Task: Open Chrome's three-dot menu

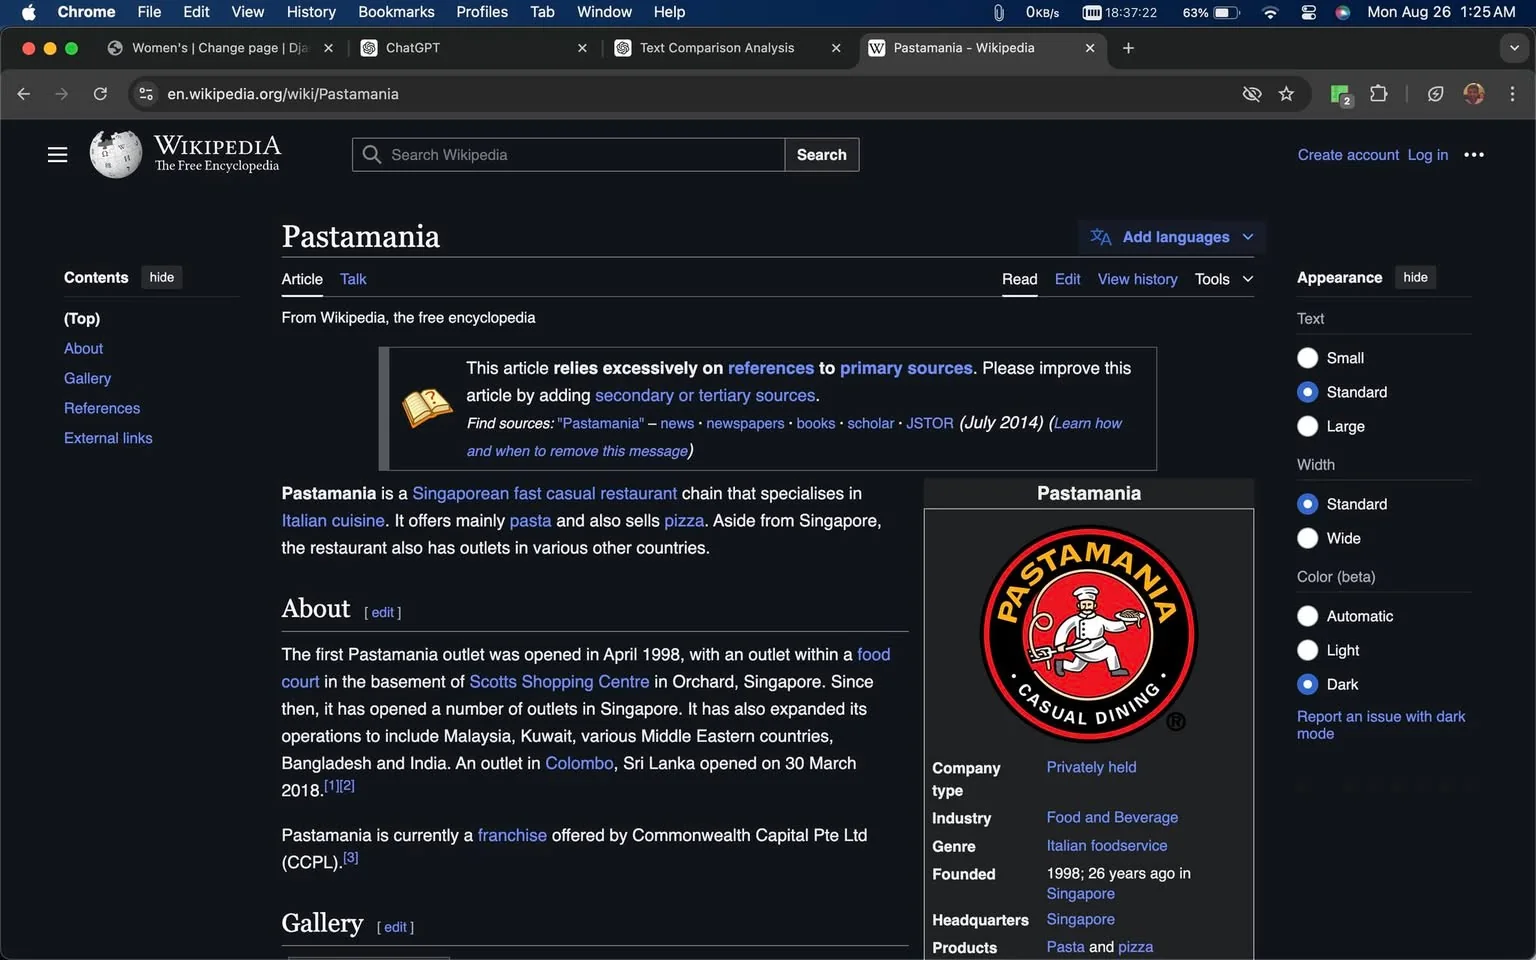Action: click(1512, 93)
